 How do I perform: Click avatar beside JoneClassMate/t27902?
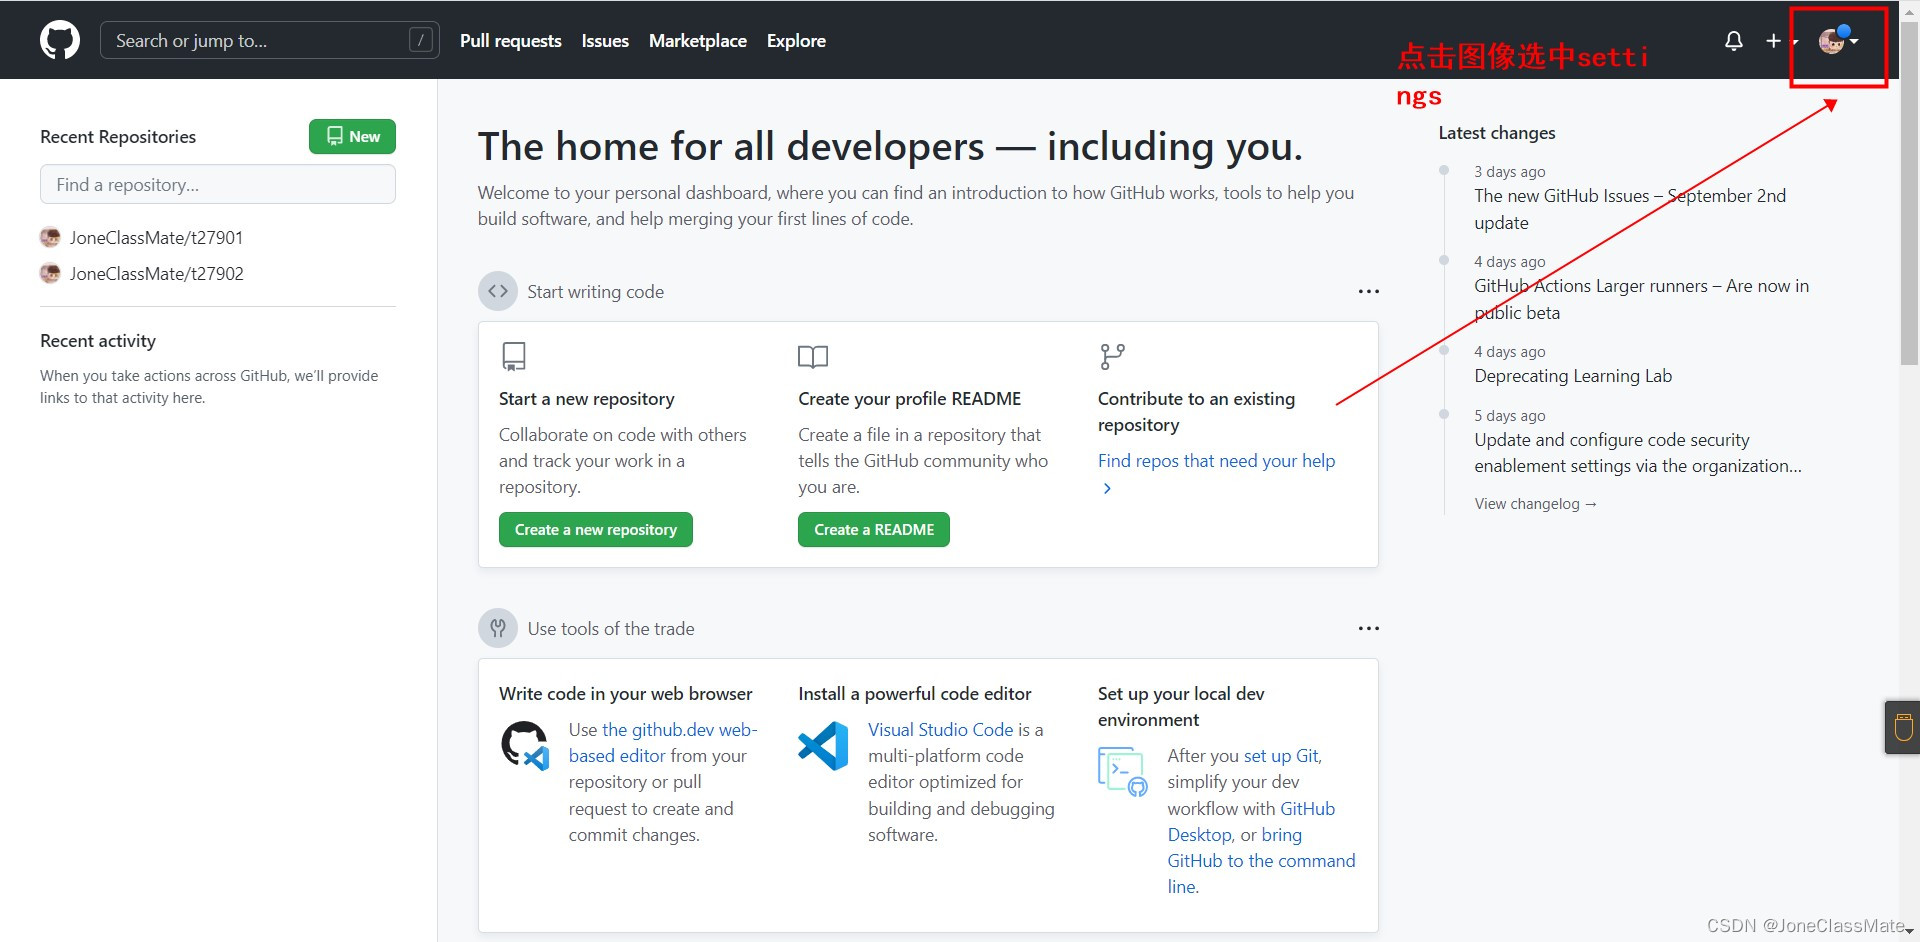point(50,274)
